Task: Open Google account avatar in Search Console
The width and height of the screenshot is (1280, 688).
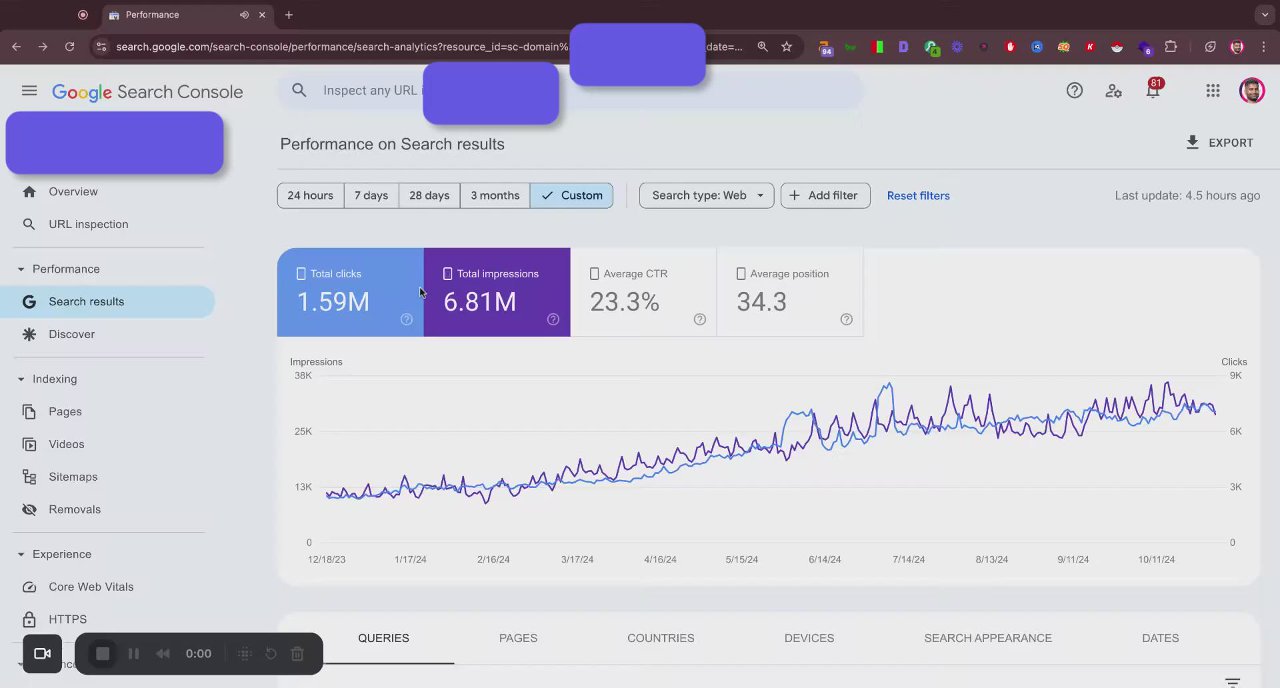Action: (1251, 91)
